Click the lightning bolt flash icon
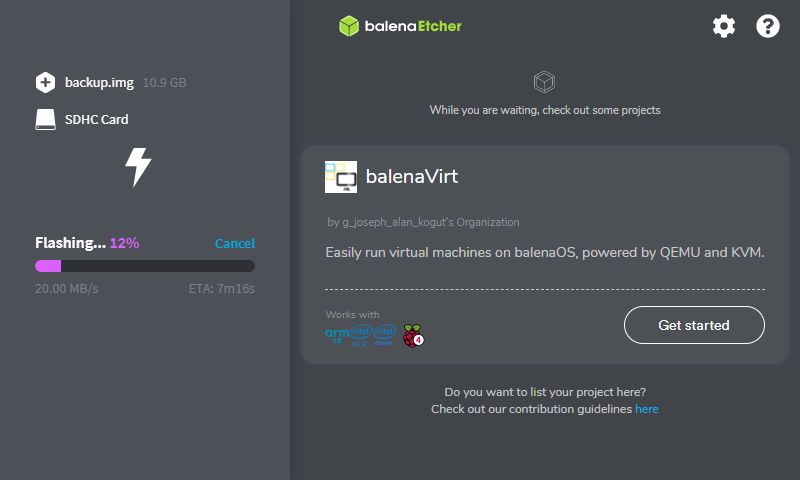Viewport: 800px width, 480px height. [x=138, y=167]
